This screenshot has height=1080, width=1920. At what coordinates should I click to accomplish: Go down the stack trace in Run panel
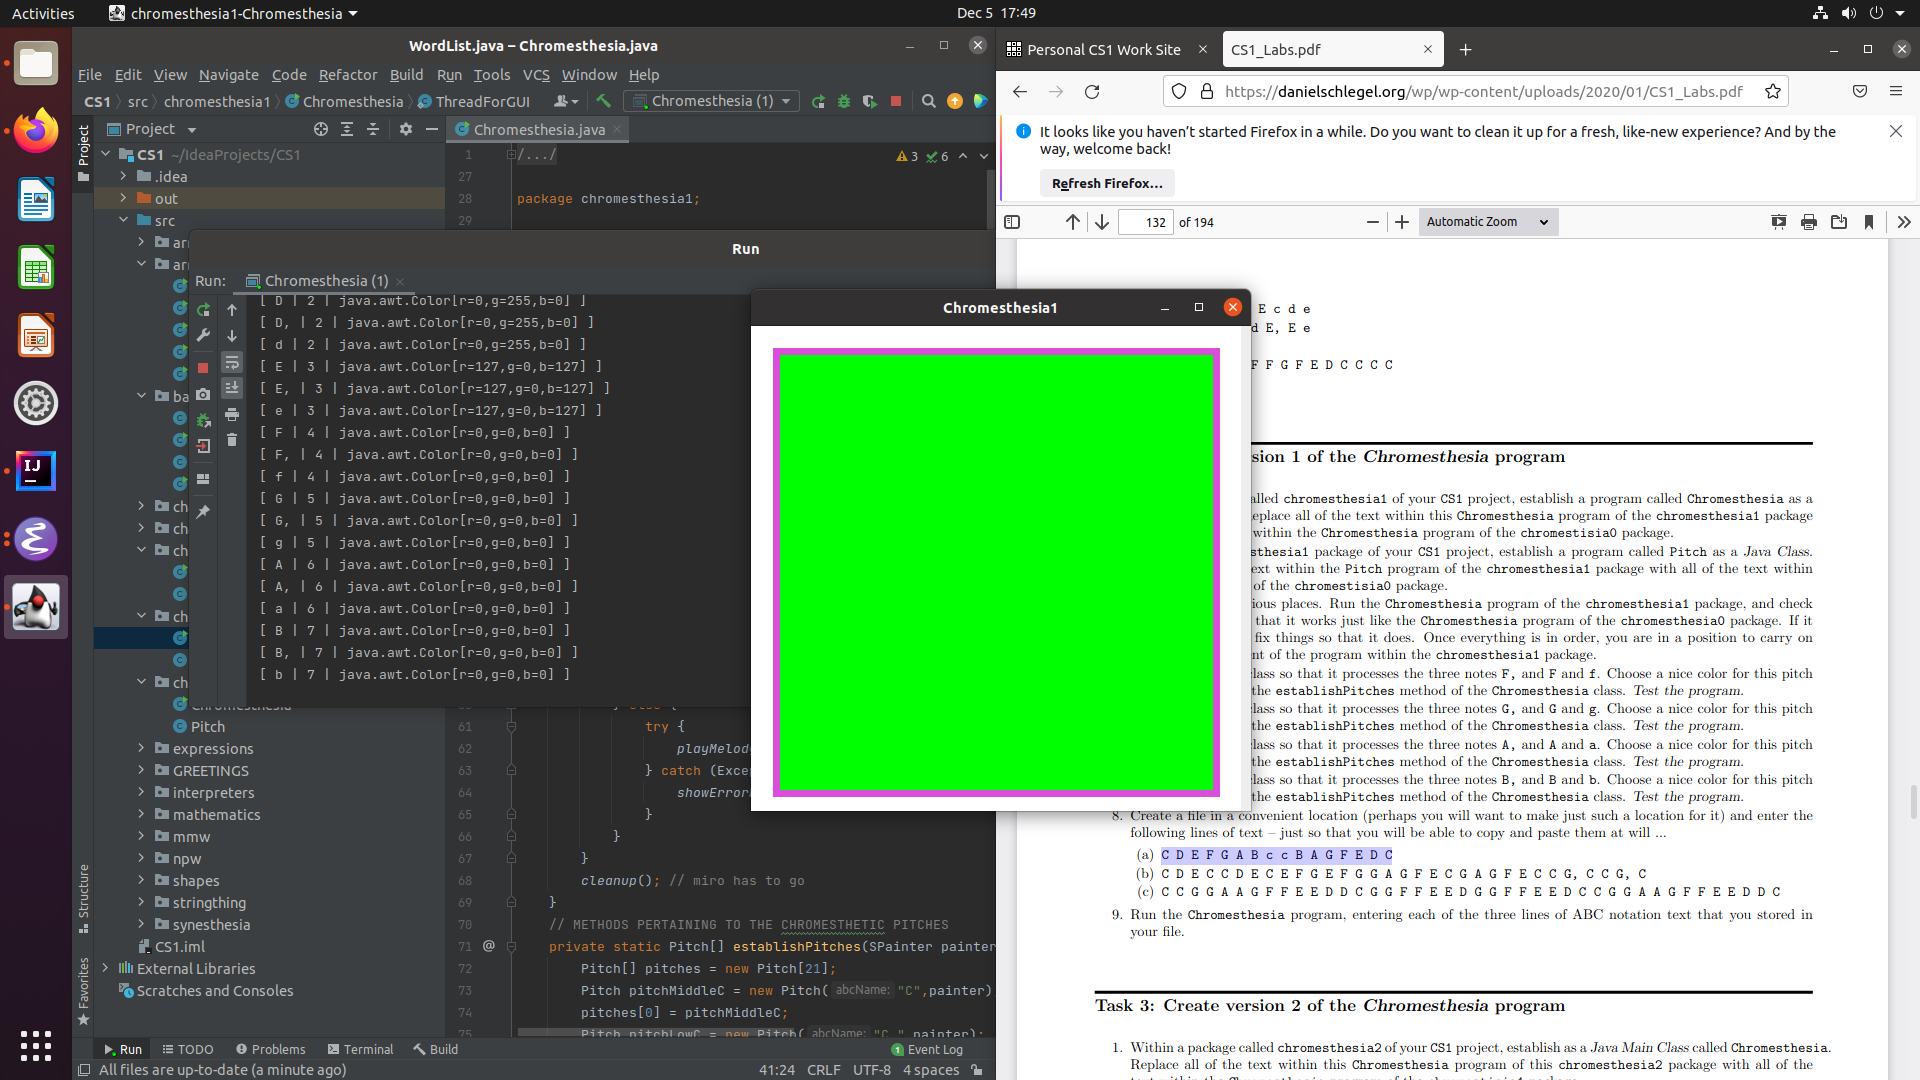click(232, 336)
